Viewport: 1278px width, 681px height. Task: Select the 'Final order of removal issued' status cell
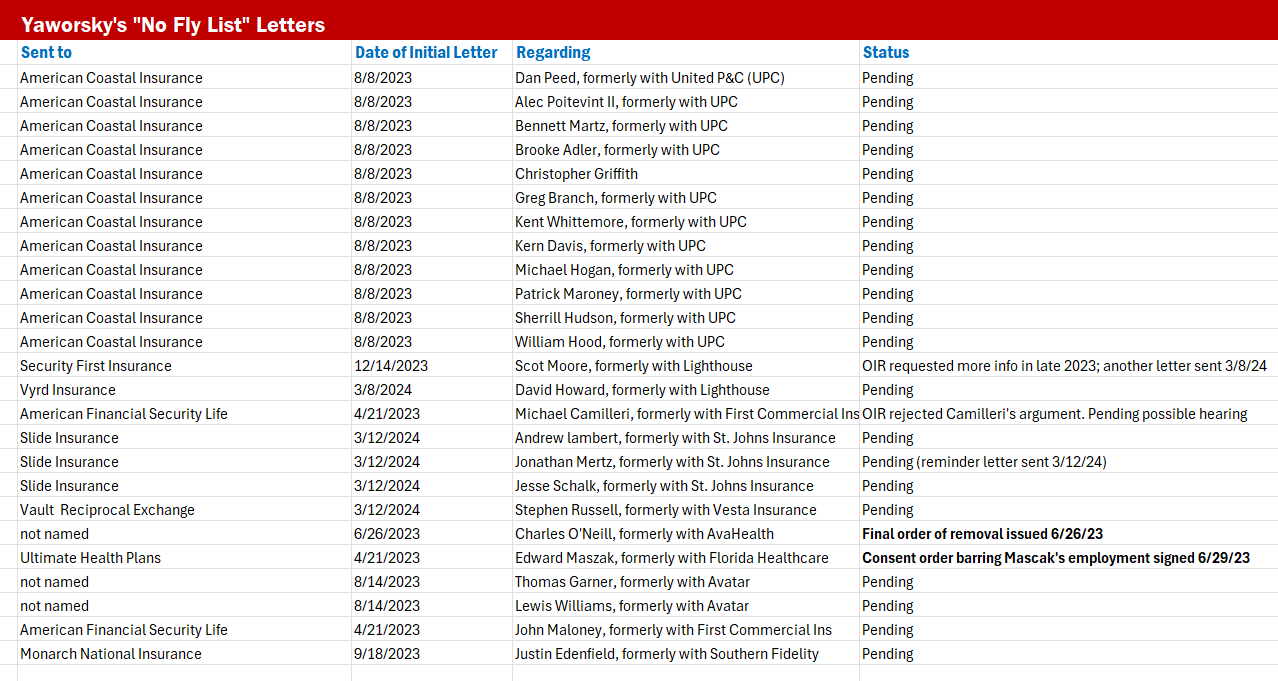tap(982, 534)
